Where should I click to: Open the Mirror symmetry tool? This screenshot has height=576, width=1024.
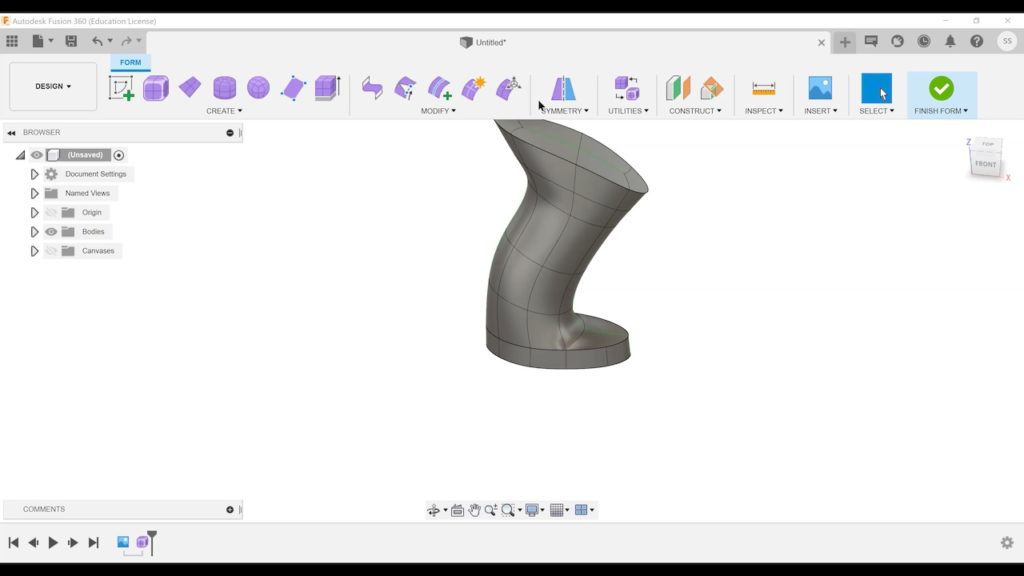pyautogui.click(x=564, y=88)
